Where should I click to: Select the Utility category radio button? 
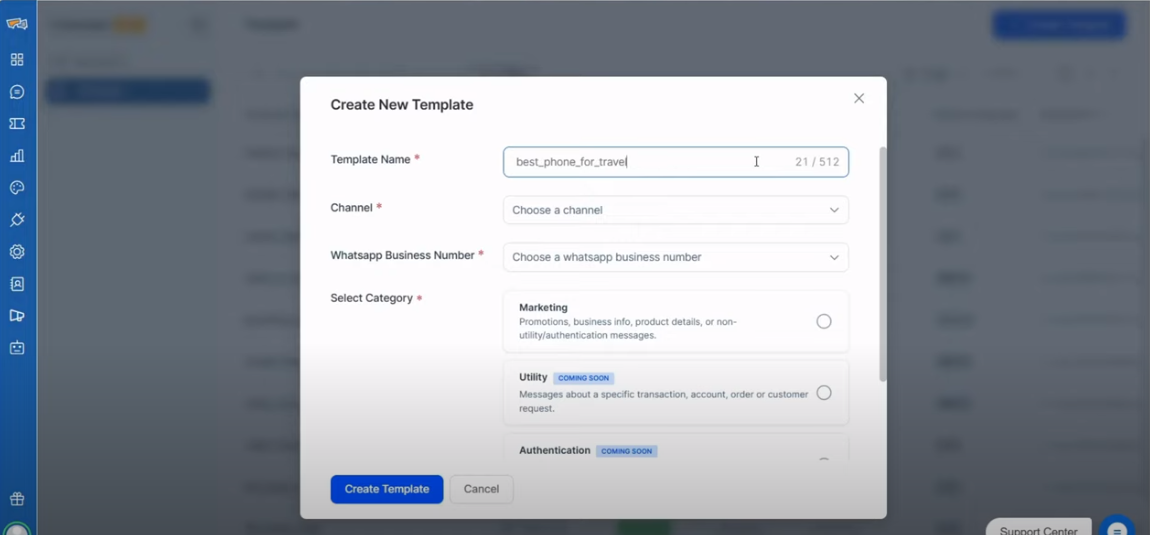click(824, 393)
